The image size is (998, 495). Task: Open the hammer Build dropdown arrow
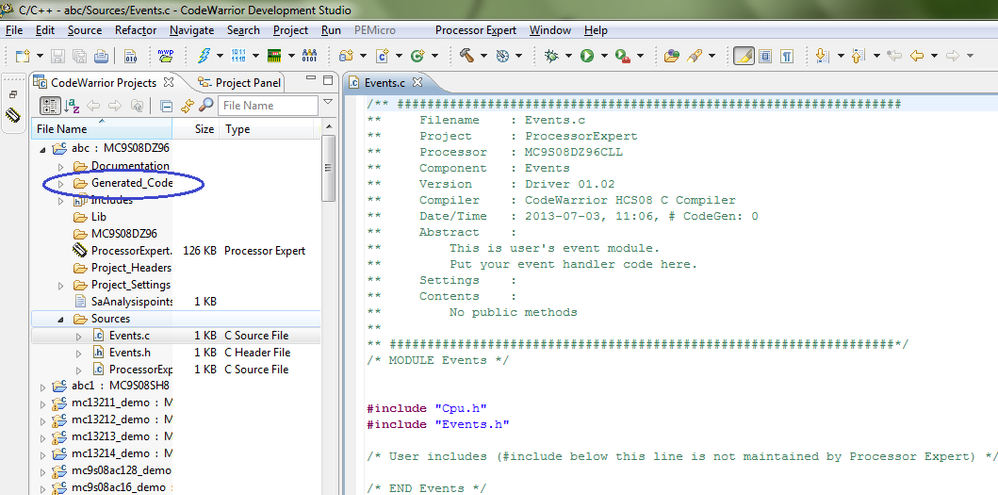pos(484,56)
